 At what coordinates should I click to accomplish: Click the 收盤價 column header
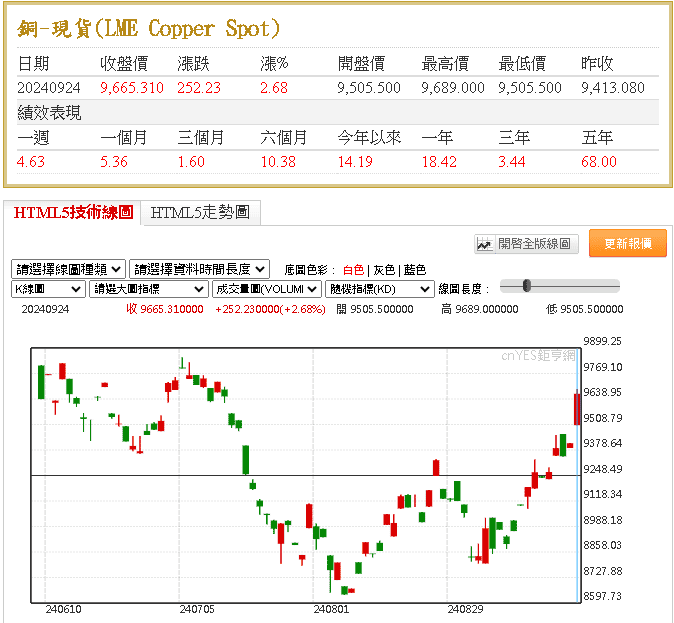(x=124, y=64)
